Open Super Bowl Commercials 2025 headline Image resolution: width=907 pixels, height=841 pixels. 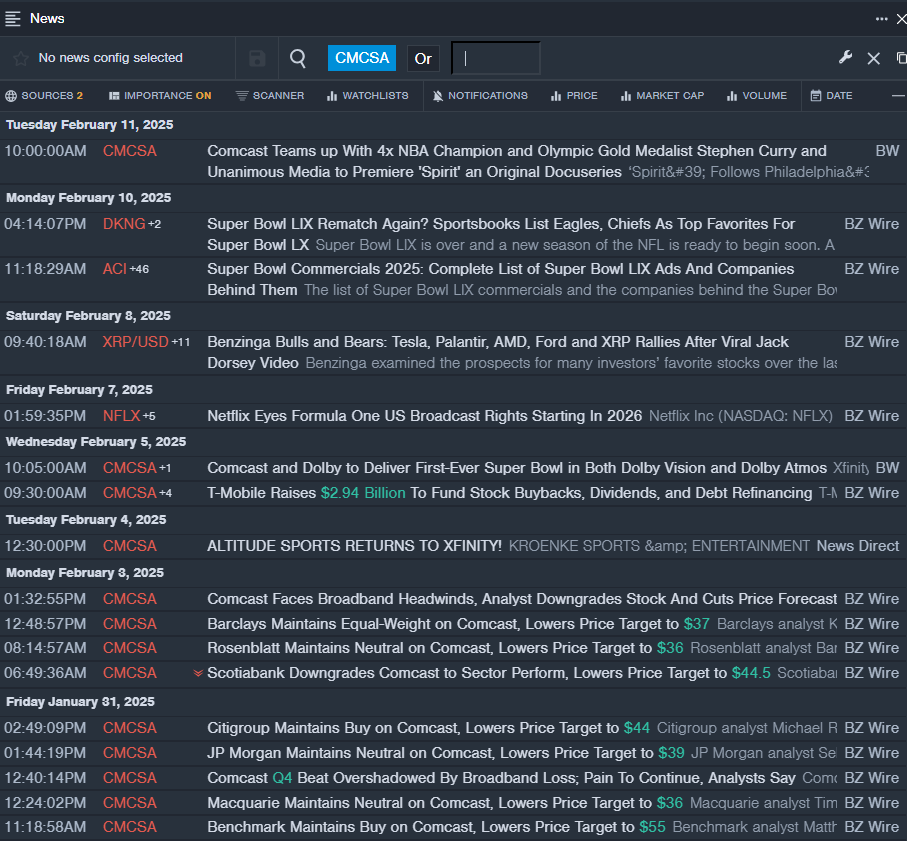pos(500,279)
